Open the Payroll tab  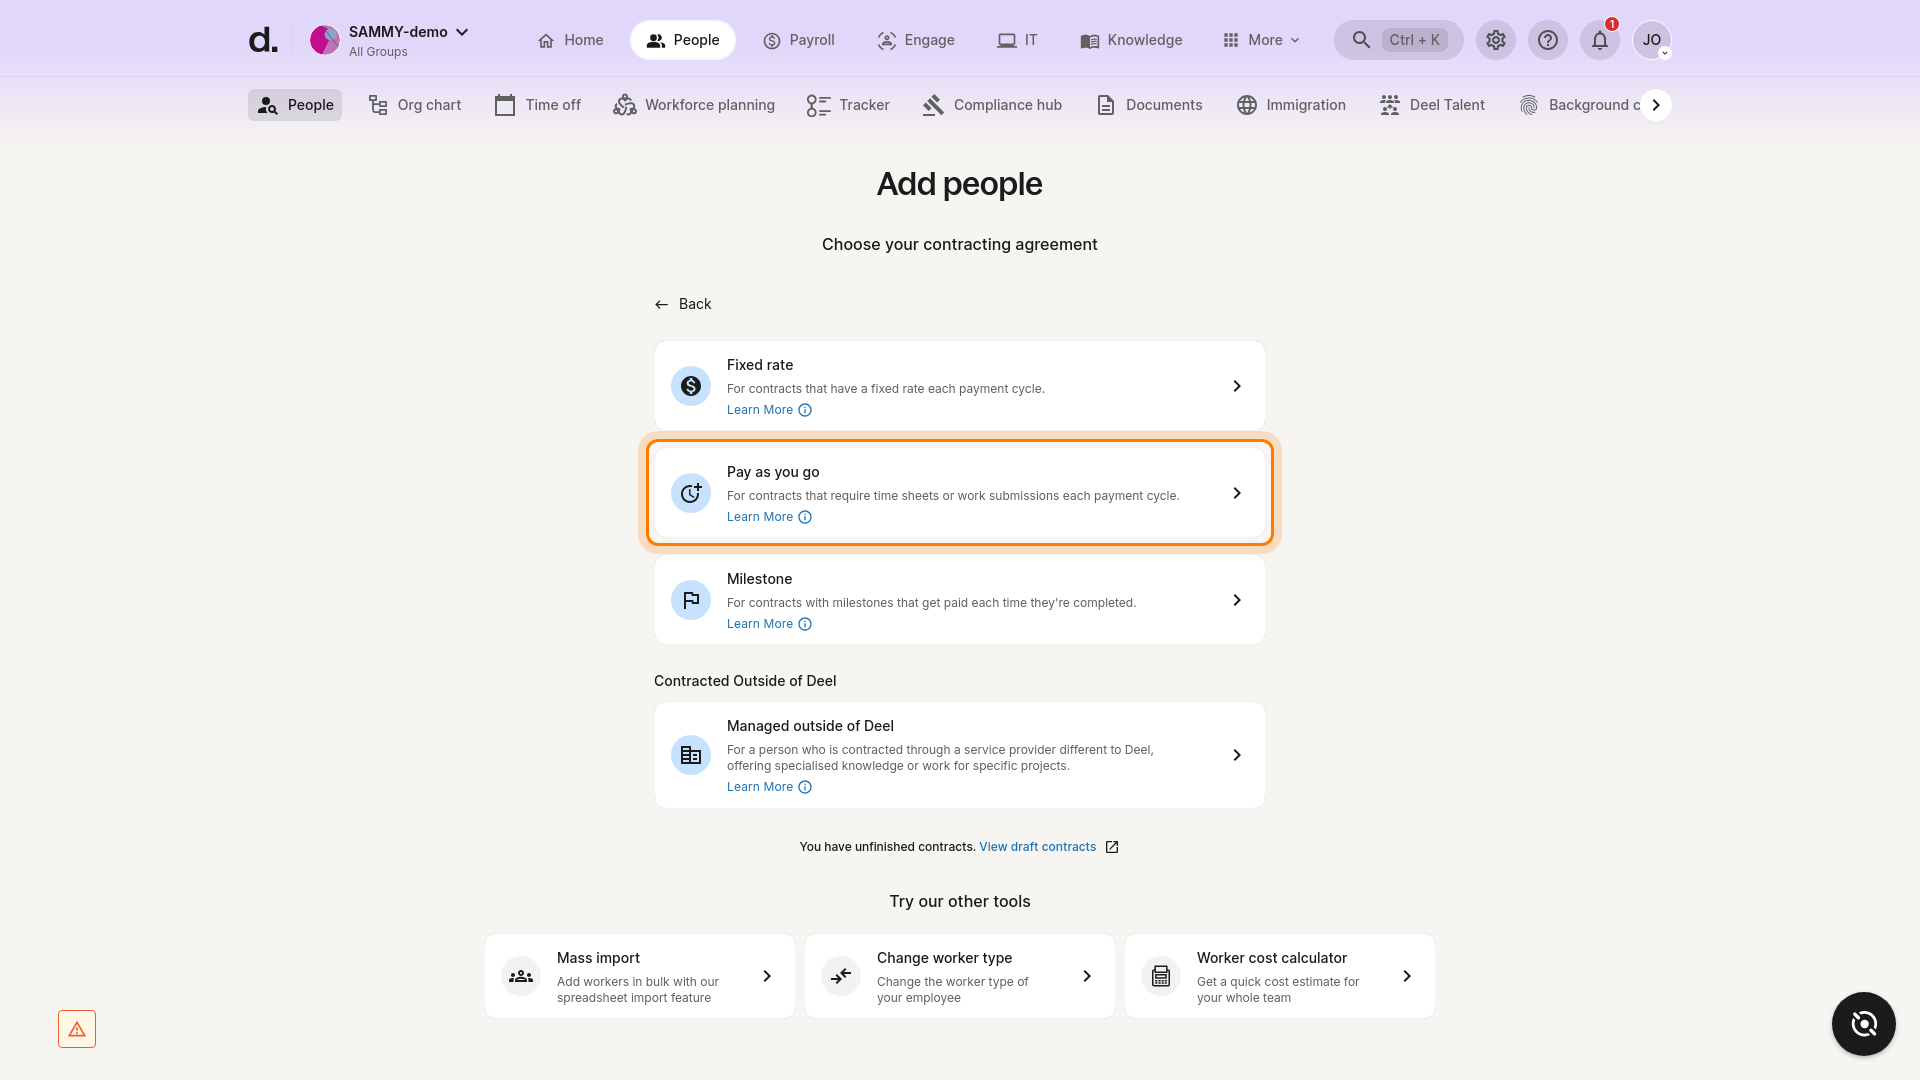pos(798,40)
